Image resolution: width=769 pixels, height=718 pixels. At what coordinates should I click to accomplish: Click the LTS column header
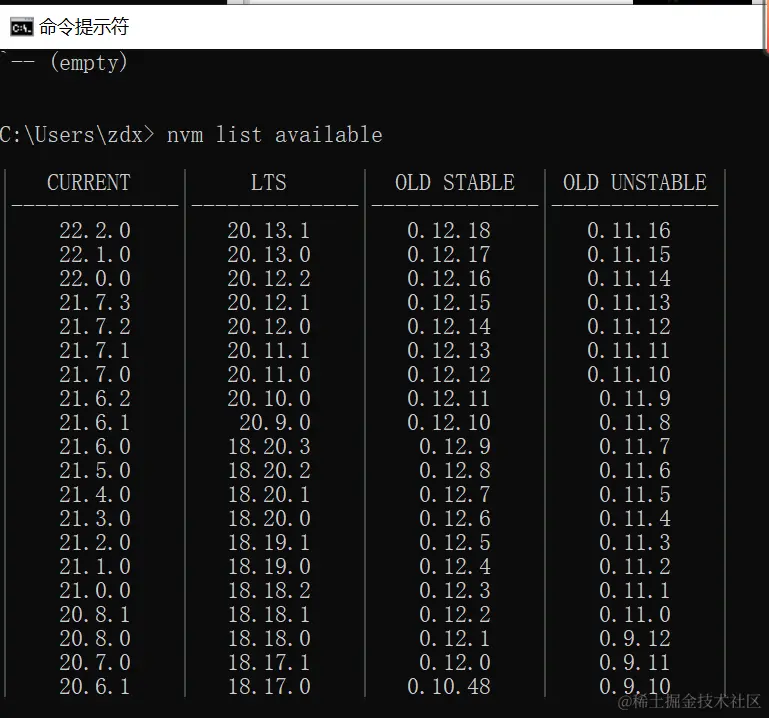click(269, 182)
